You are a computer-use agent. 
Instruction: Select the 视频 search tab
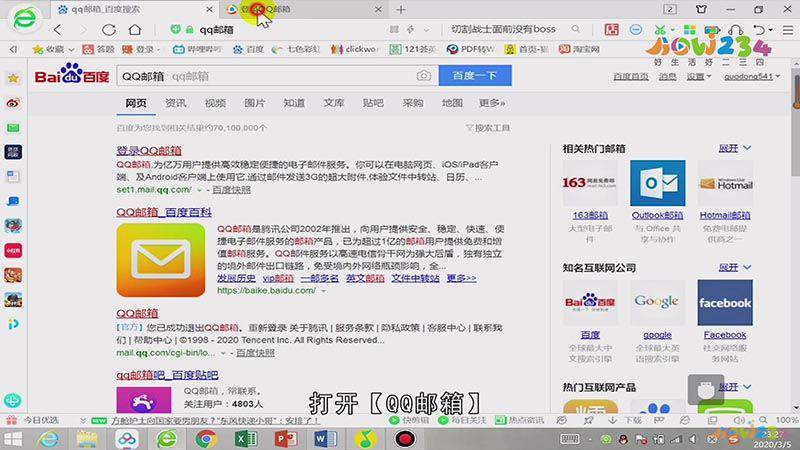[215, 103]
